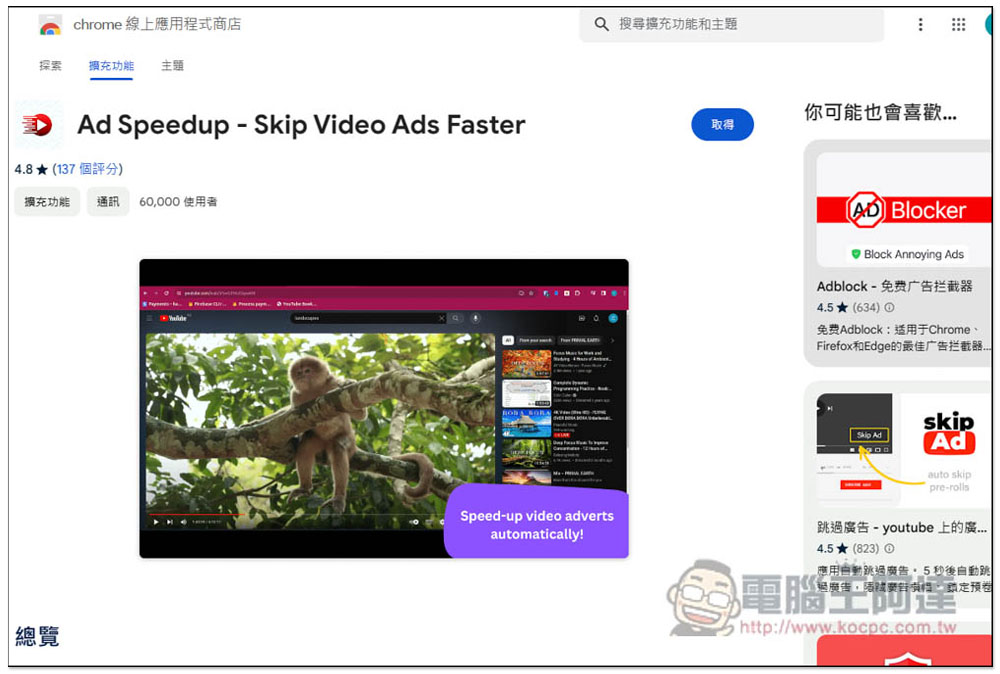The image size is (1000, 674).
Task: Click the 總覽 heading
Action: click(37, 636)
